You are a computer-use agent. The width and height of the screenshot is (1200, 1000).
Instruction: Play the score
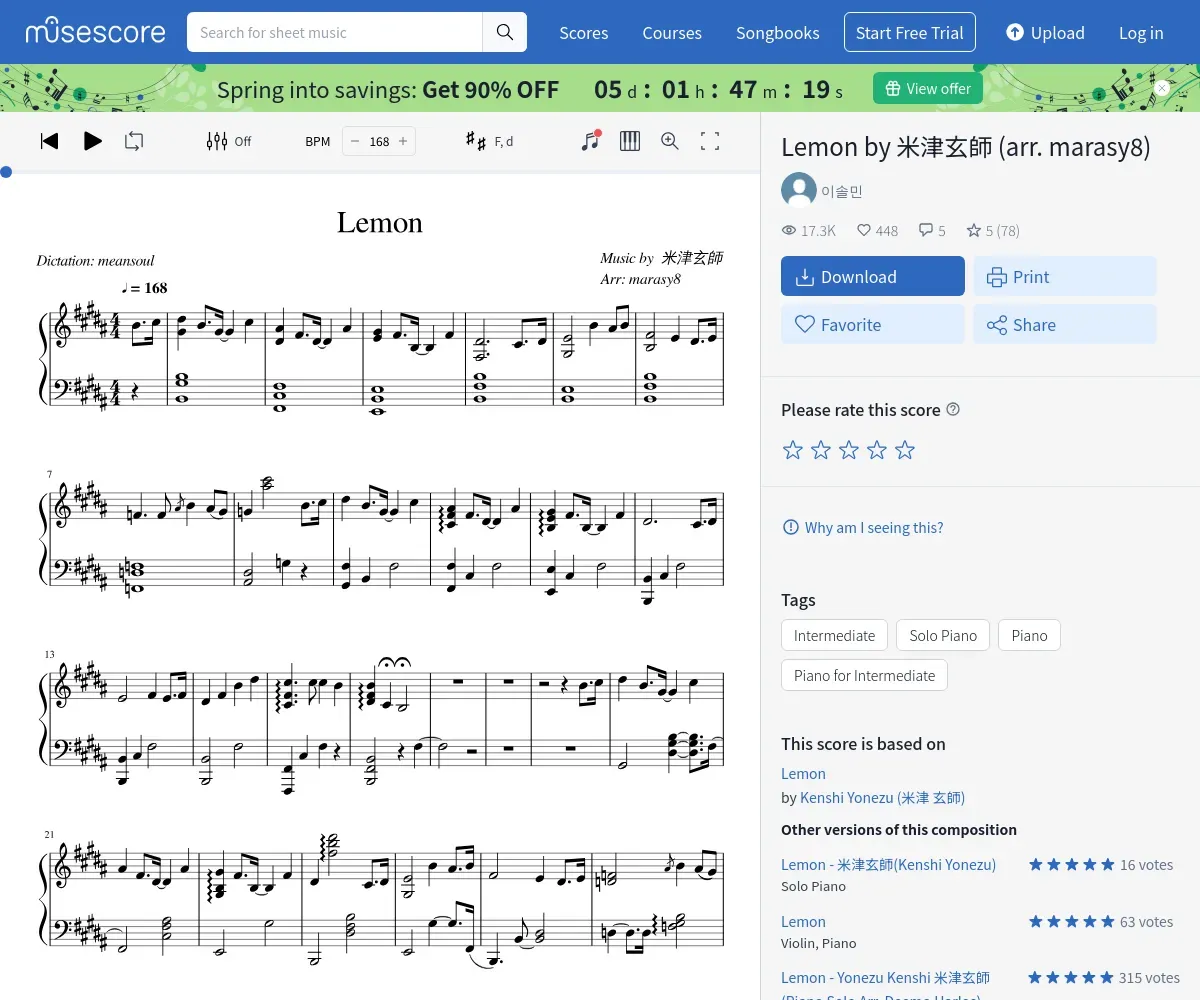point(93,141)
